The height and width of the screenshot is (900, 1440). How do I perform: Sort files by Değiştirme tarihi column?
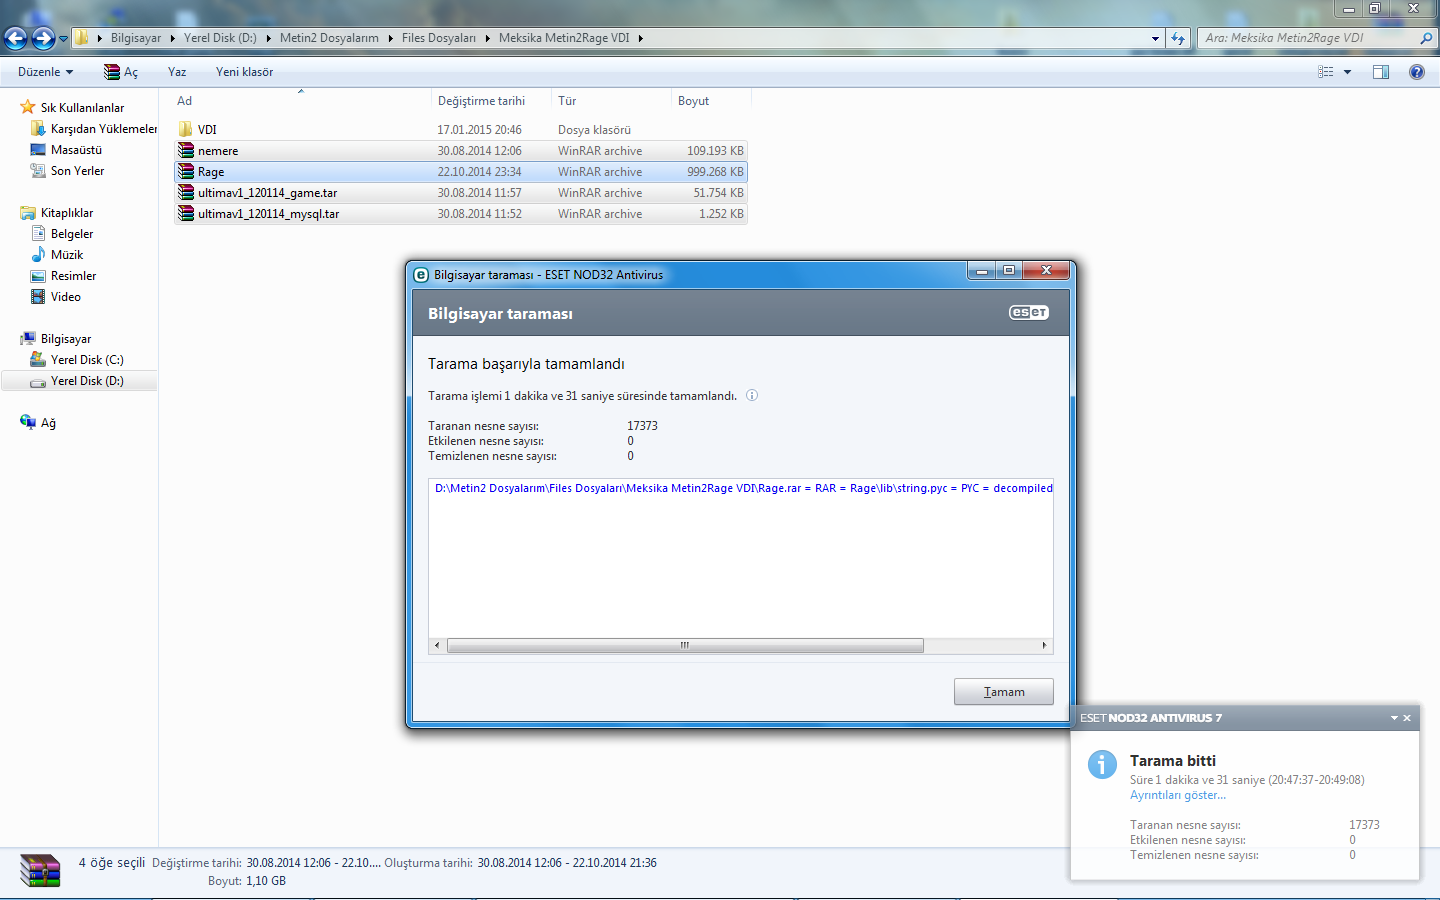pyautogui.click(x=491, y=101)
